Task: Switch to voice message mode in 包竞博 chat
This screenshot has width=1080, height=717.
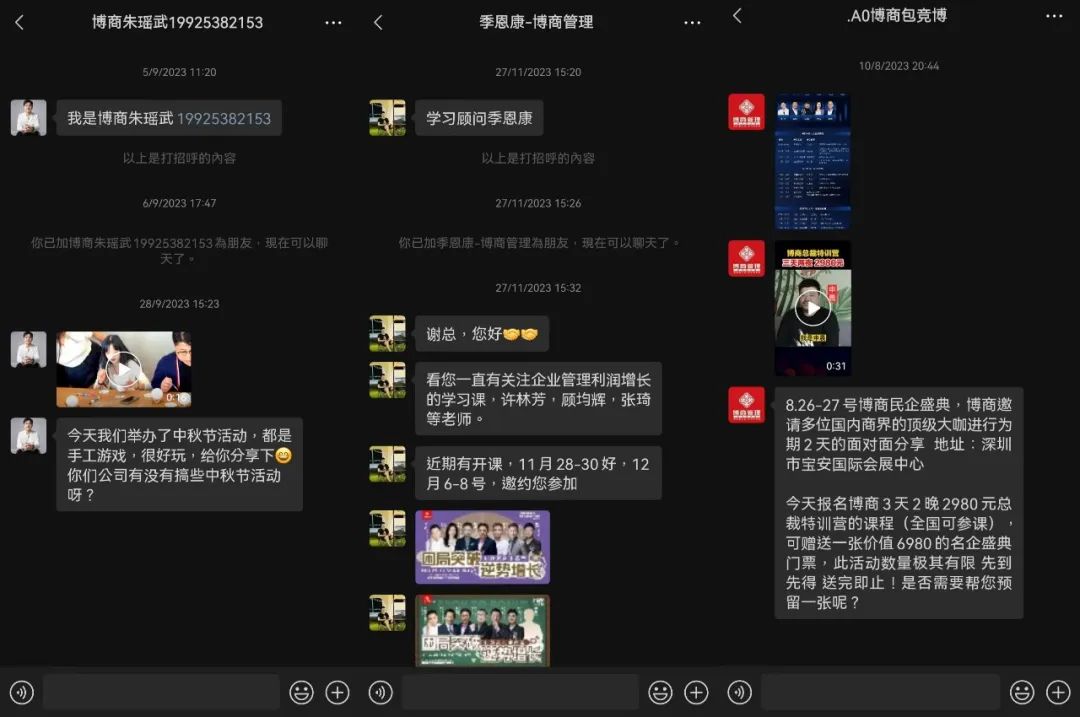Action: coord(741,692)
